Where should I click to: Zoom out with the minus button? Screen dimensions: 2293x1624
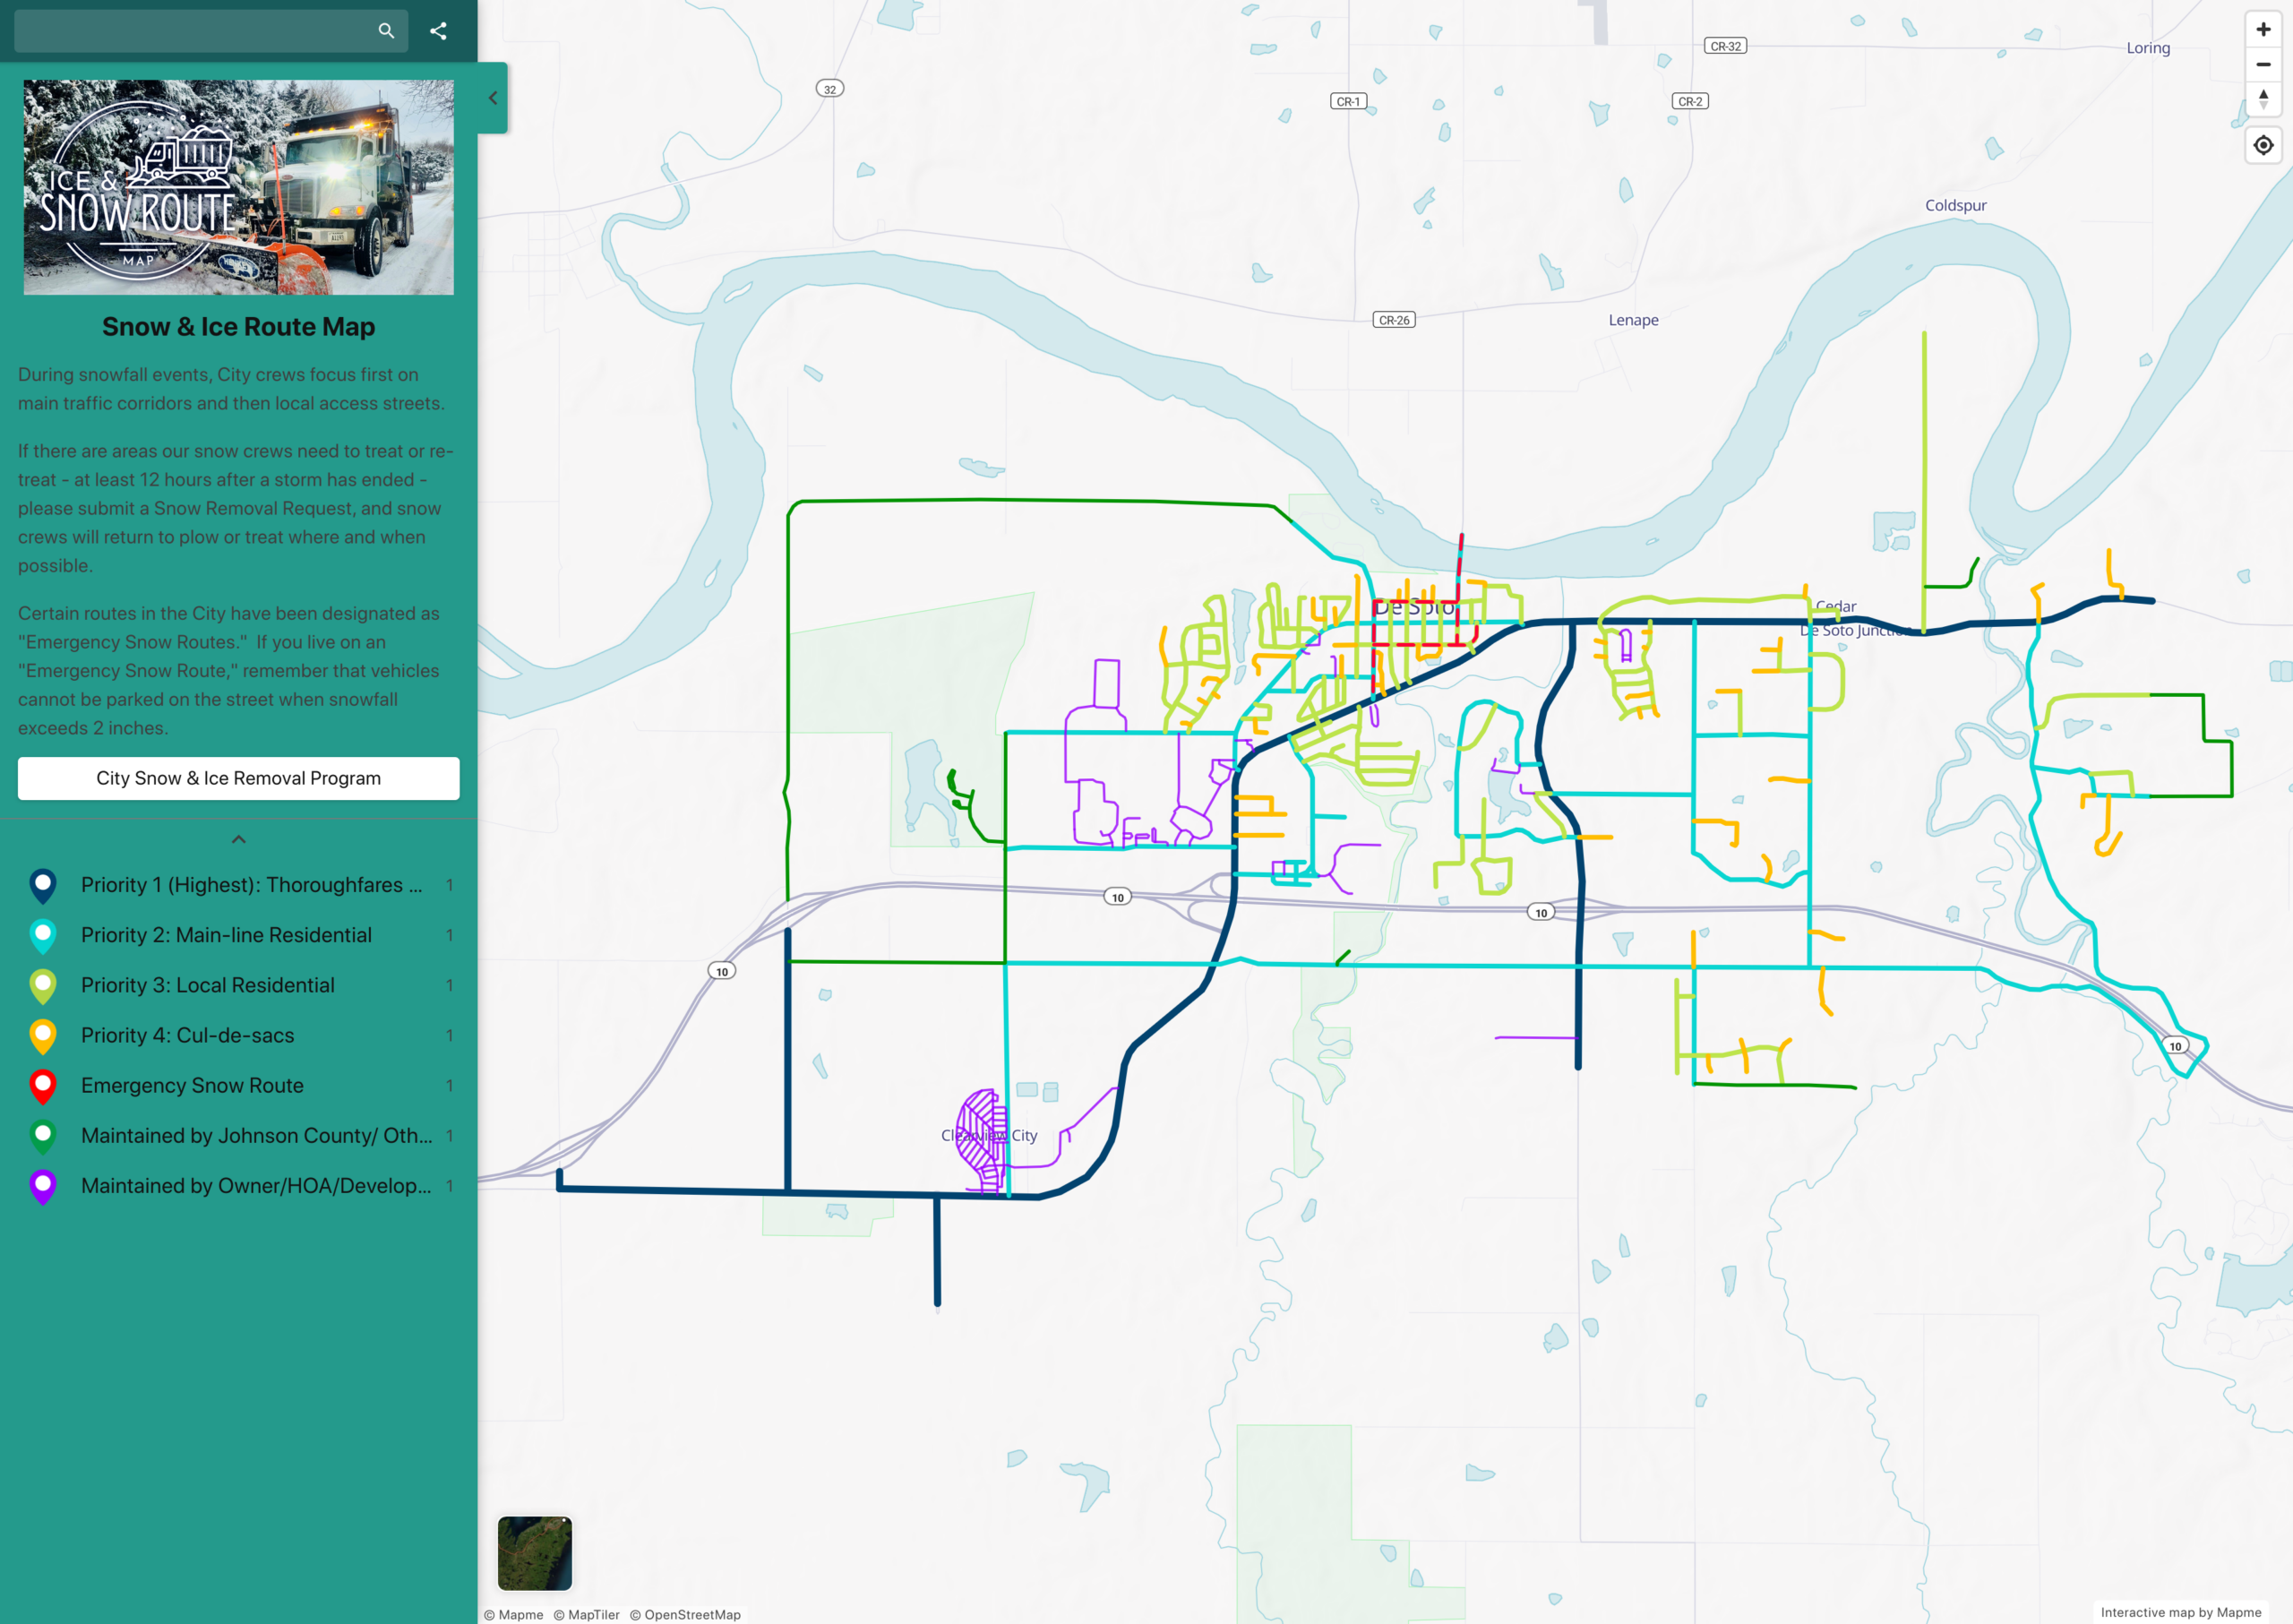click(2263, 65)
